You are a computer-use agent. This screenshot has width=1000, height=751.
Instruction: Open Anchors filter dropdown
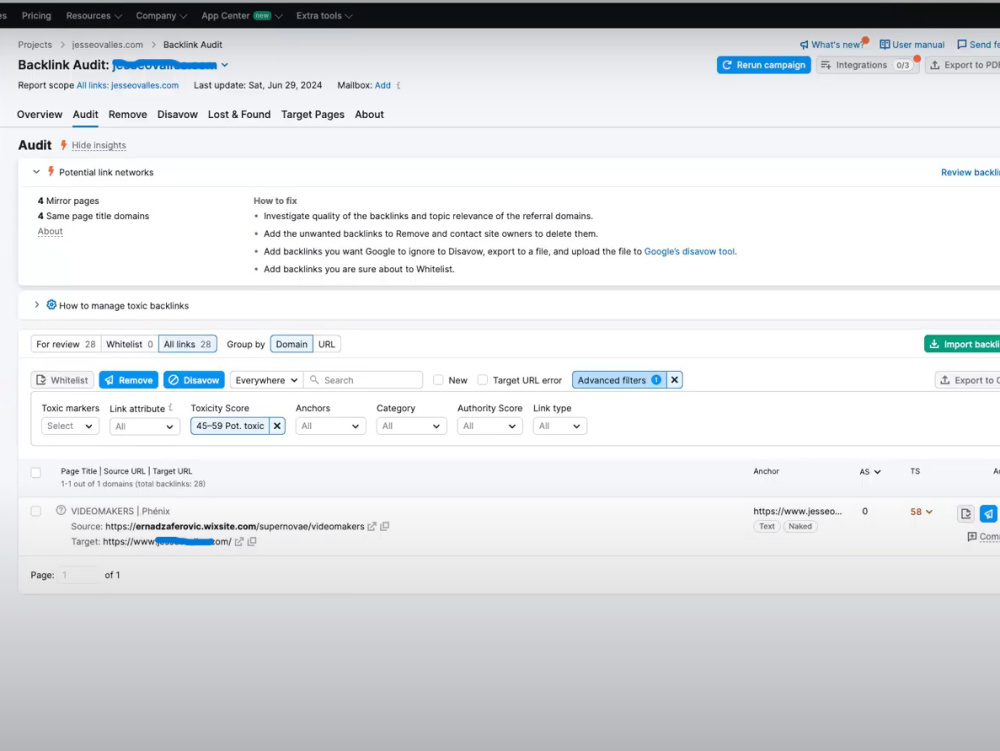pos(330,426)
